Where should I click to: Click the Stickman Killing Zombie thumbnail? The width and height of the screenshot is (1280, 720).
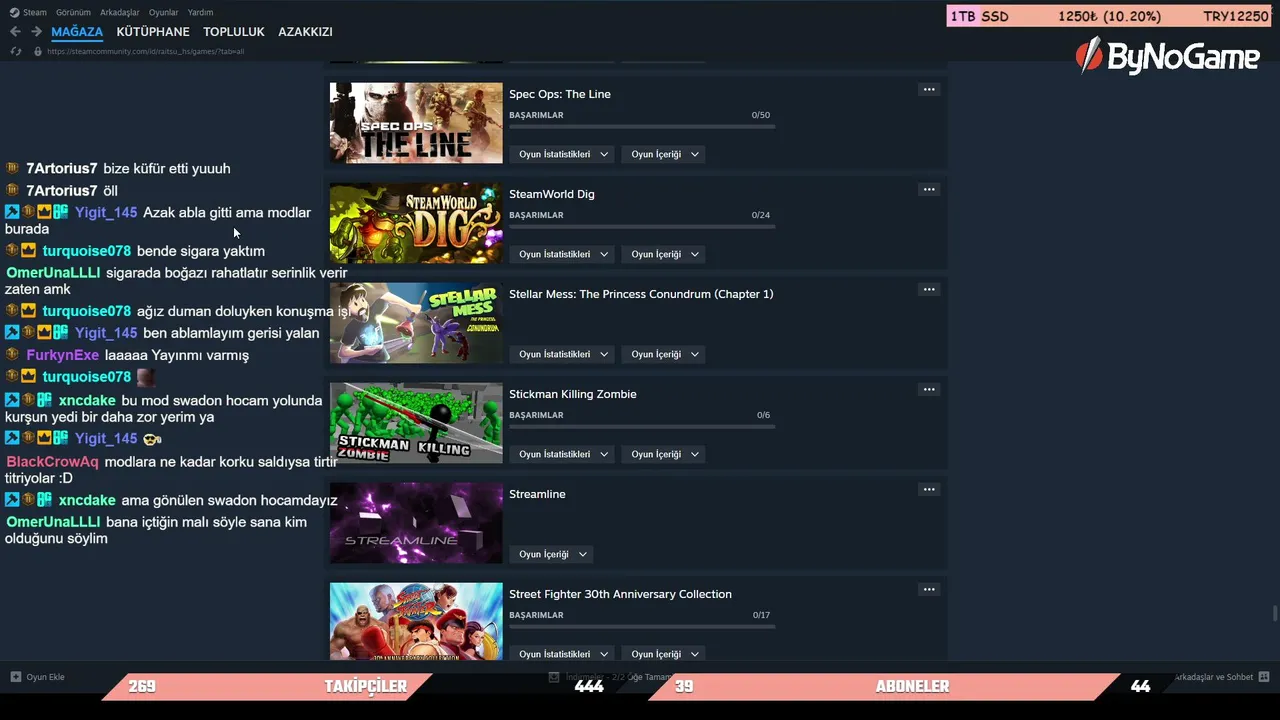click(416, 423)
